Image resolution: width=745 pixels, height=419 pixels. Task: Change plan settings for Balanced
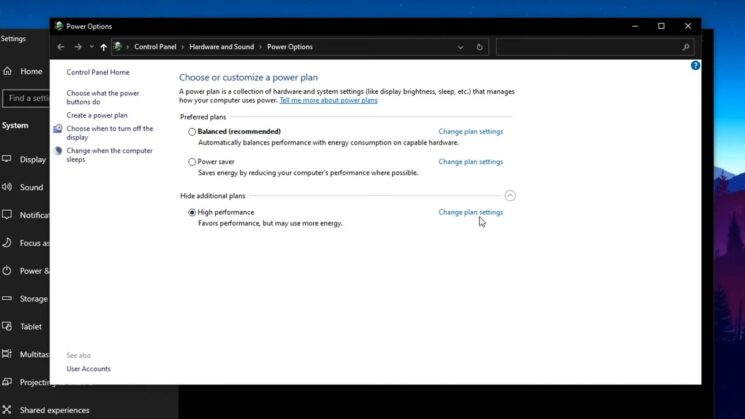coord(470,132)
